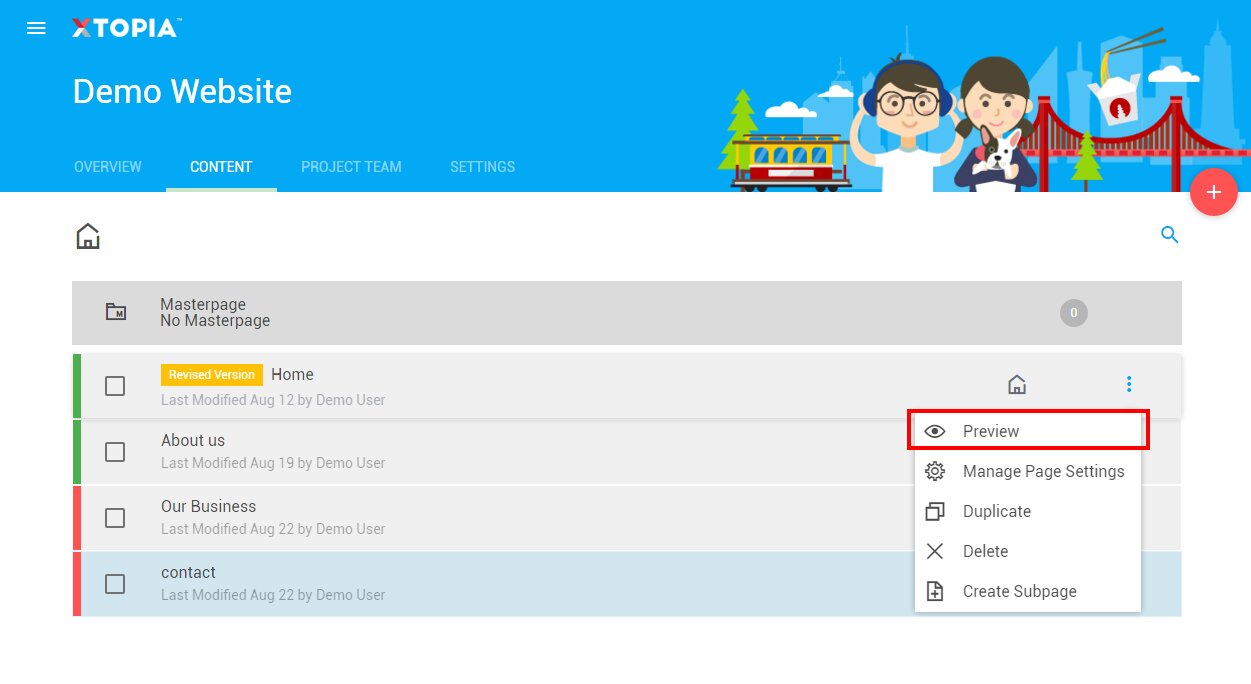Click the home breadcrumb icon

coord(88,237)
